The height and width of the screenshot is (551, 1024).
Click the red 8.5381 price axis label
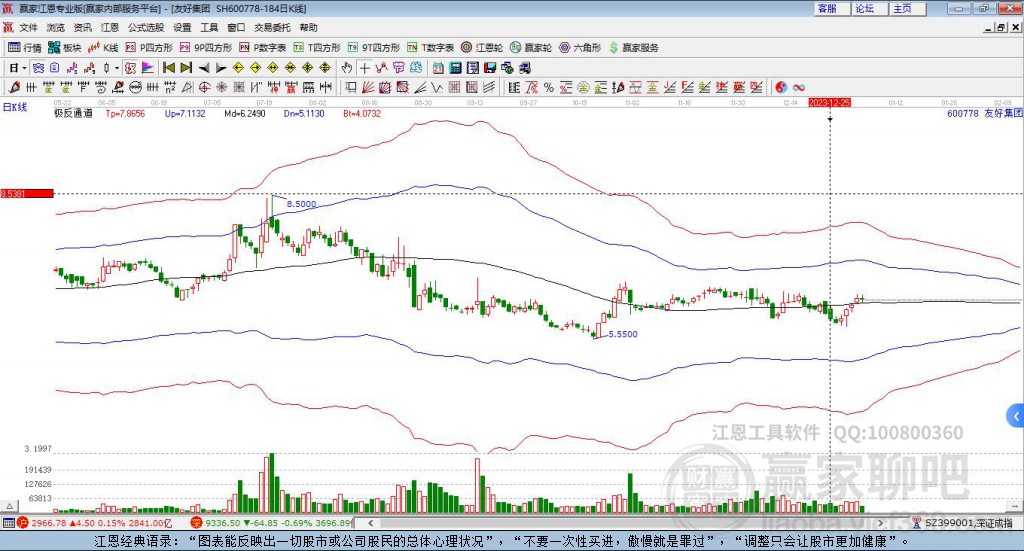(27, 193)
